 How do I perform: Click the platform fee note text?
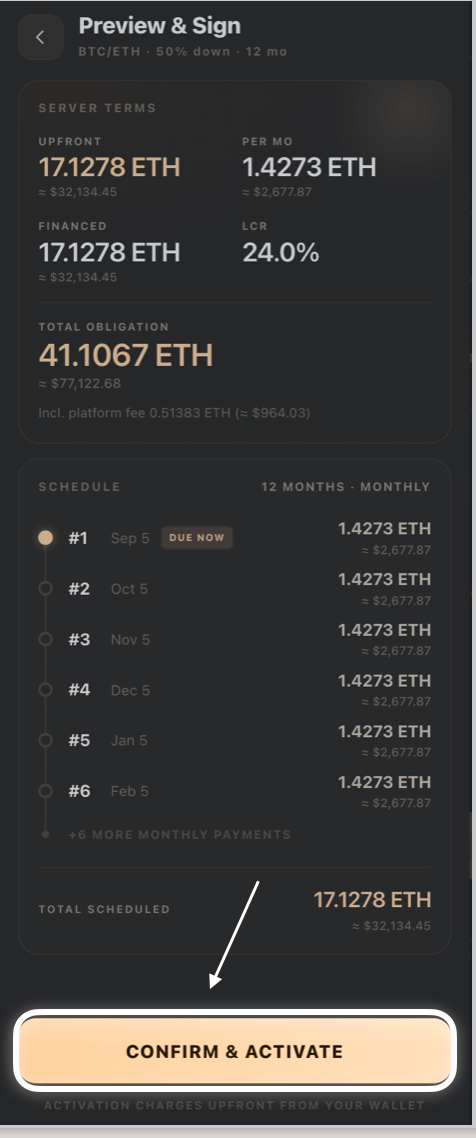click(x=174, y=413)
